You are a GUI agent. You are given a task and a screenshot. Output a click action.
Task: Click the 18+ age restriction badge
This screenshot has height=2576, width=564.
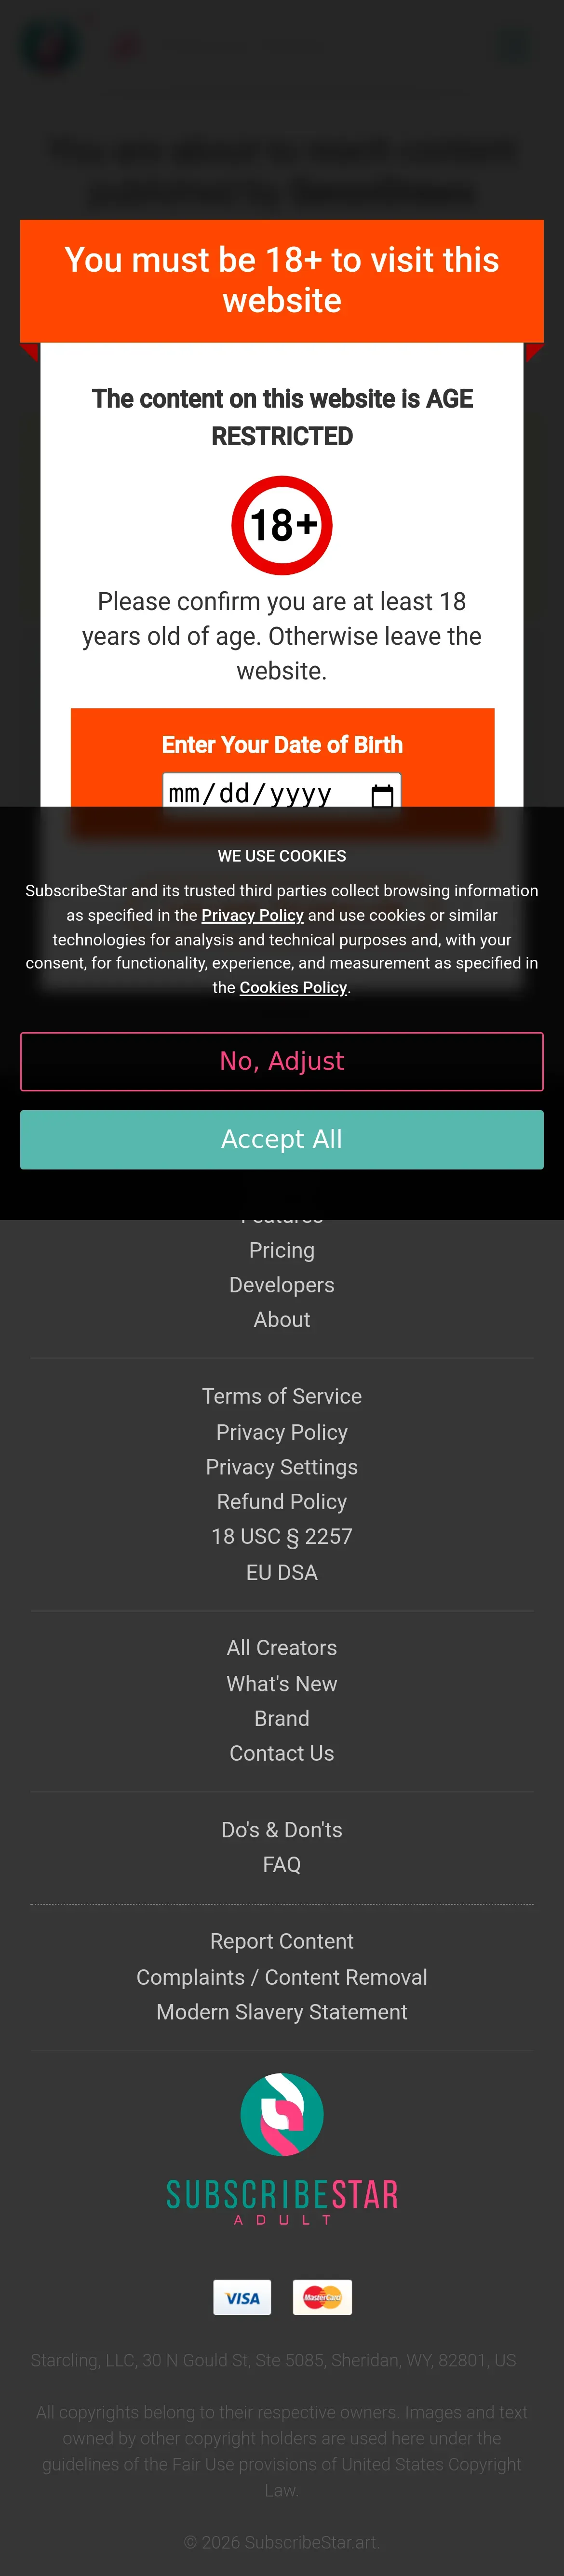pyautogui.click(x=282, y=525)
